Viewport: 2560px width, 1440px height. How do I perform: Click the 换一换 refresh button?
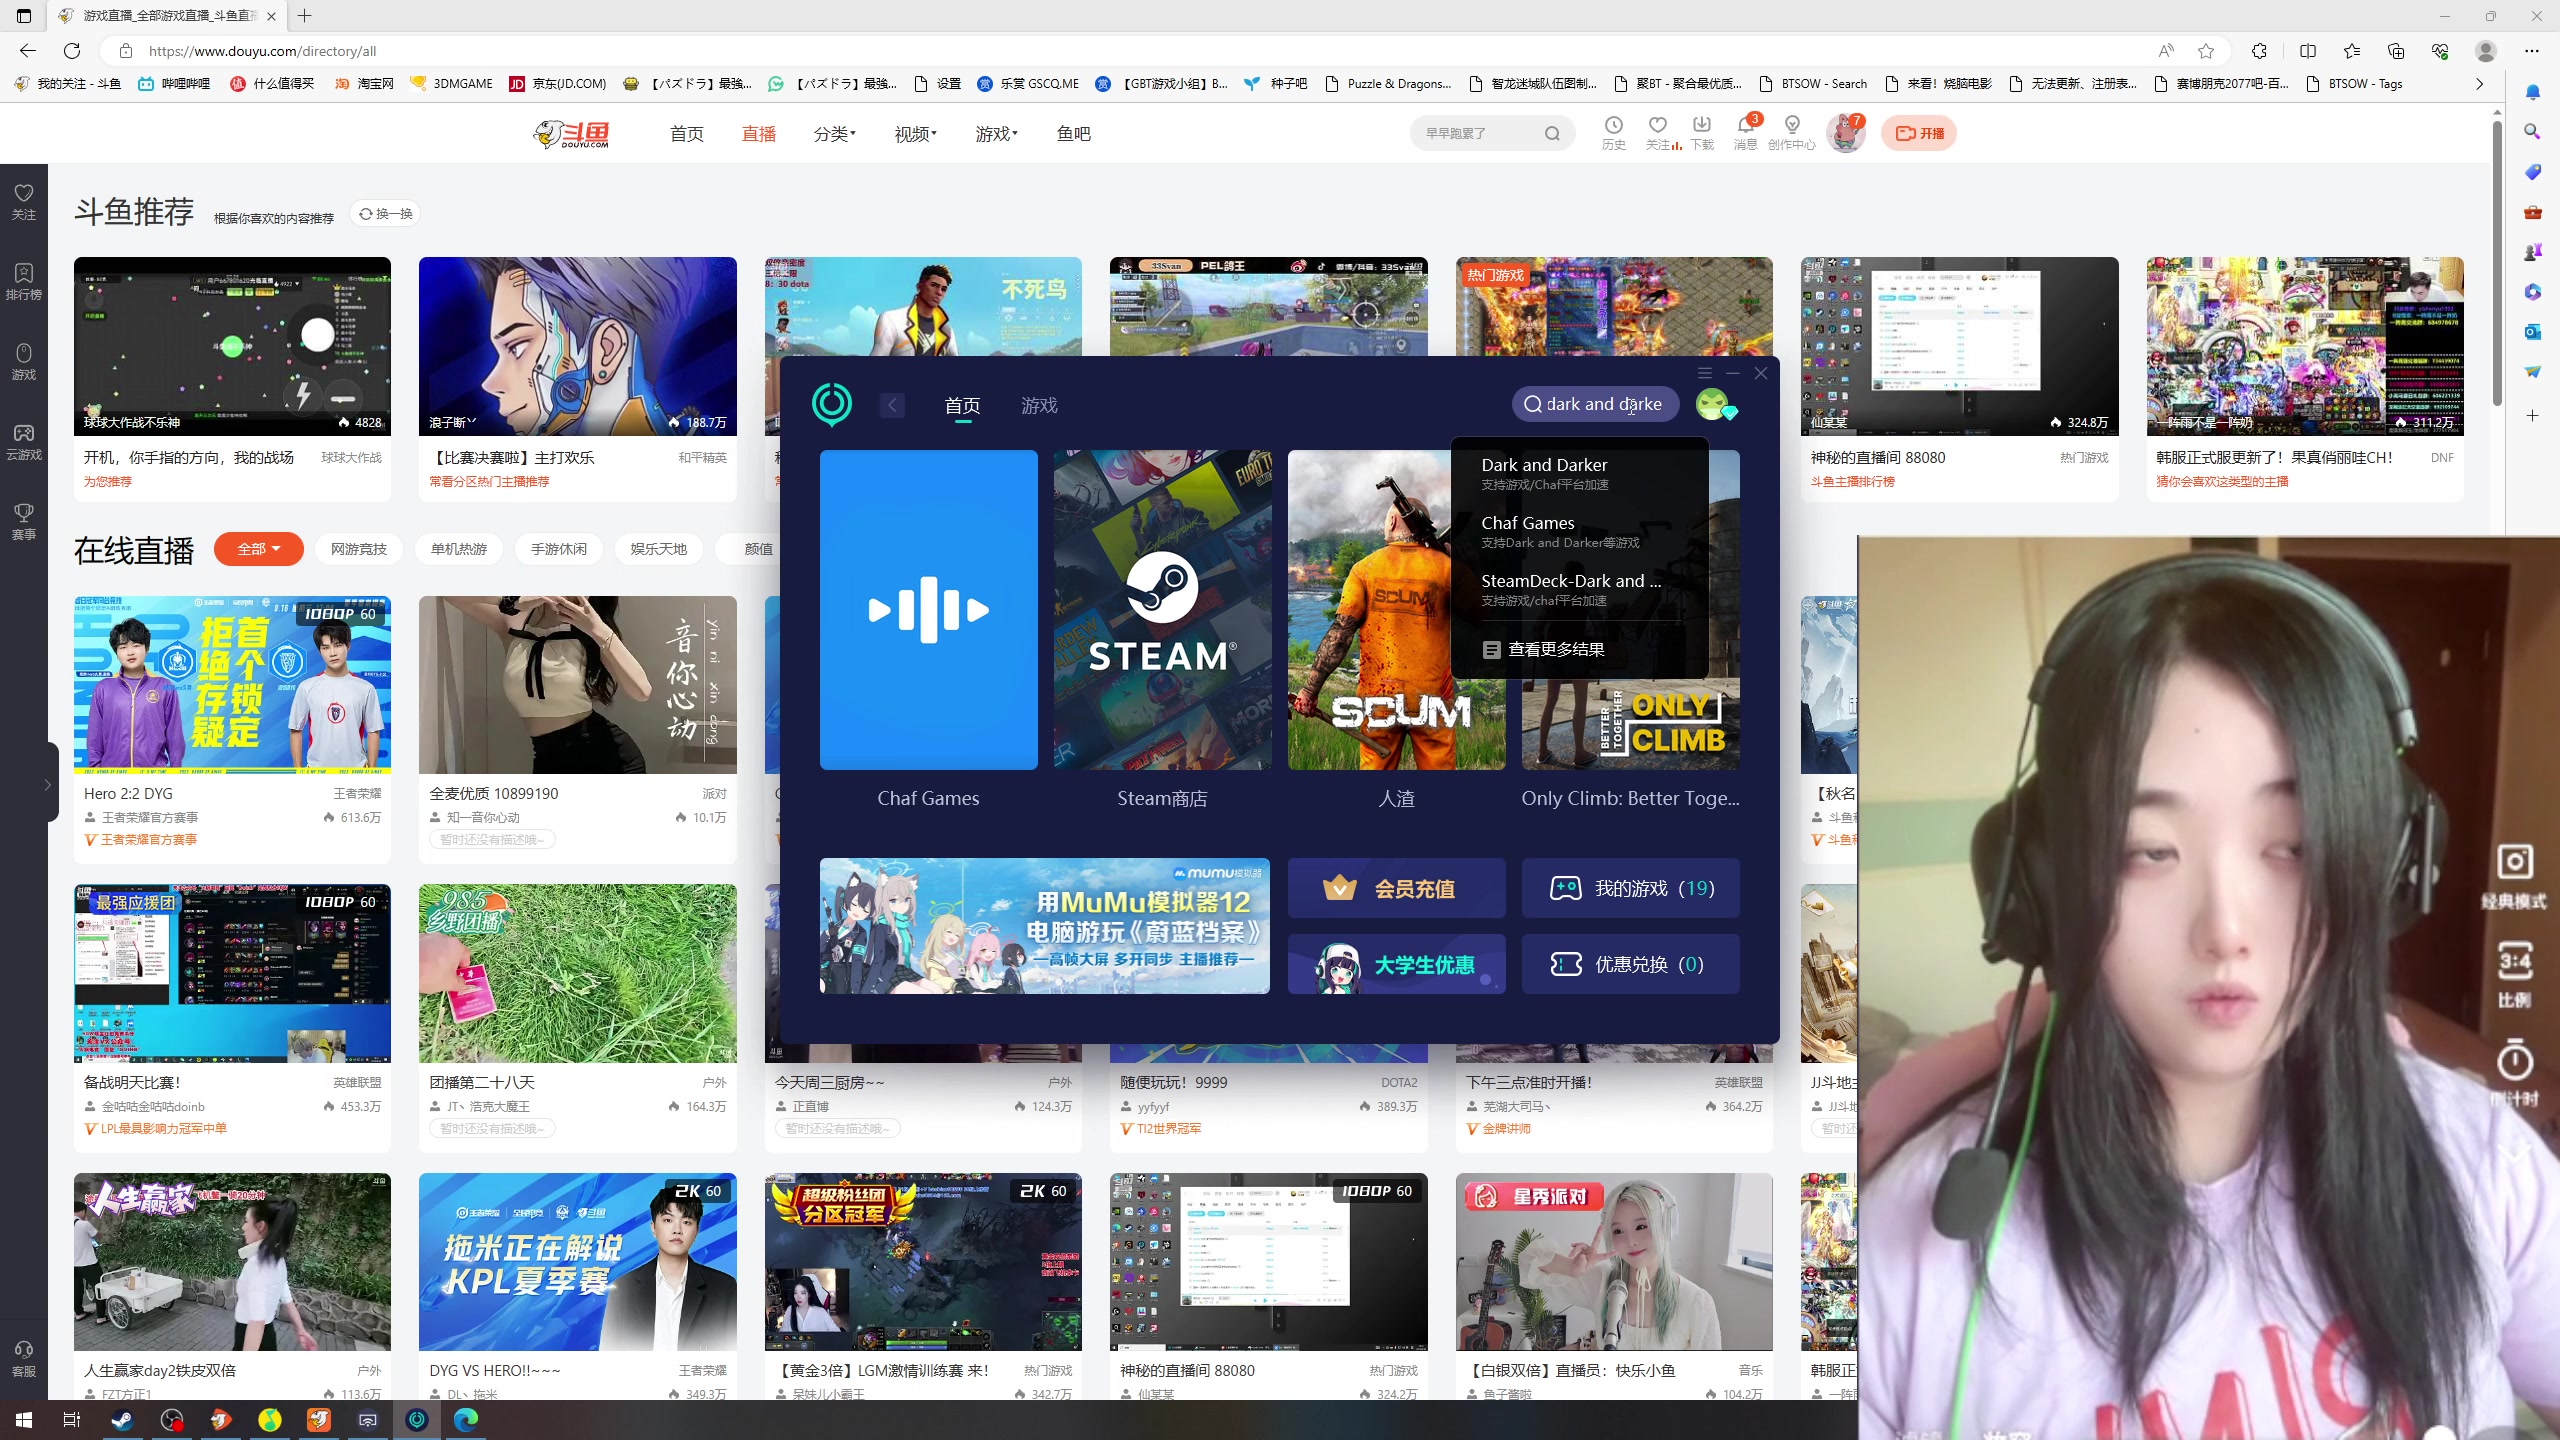[386, 214]
